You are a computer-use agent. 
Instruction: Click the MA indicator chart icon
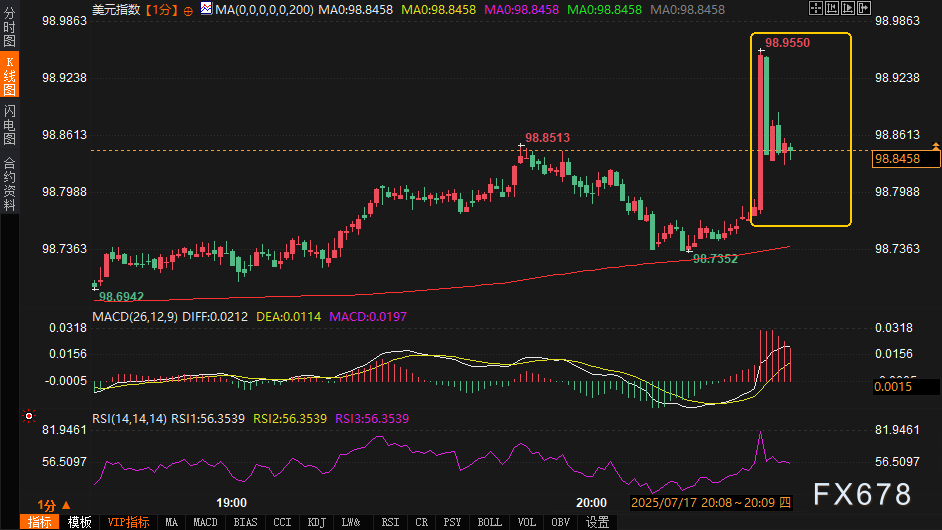206,9
